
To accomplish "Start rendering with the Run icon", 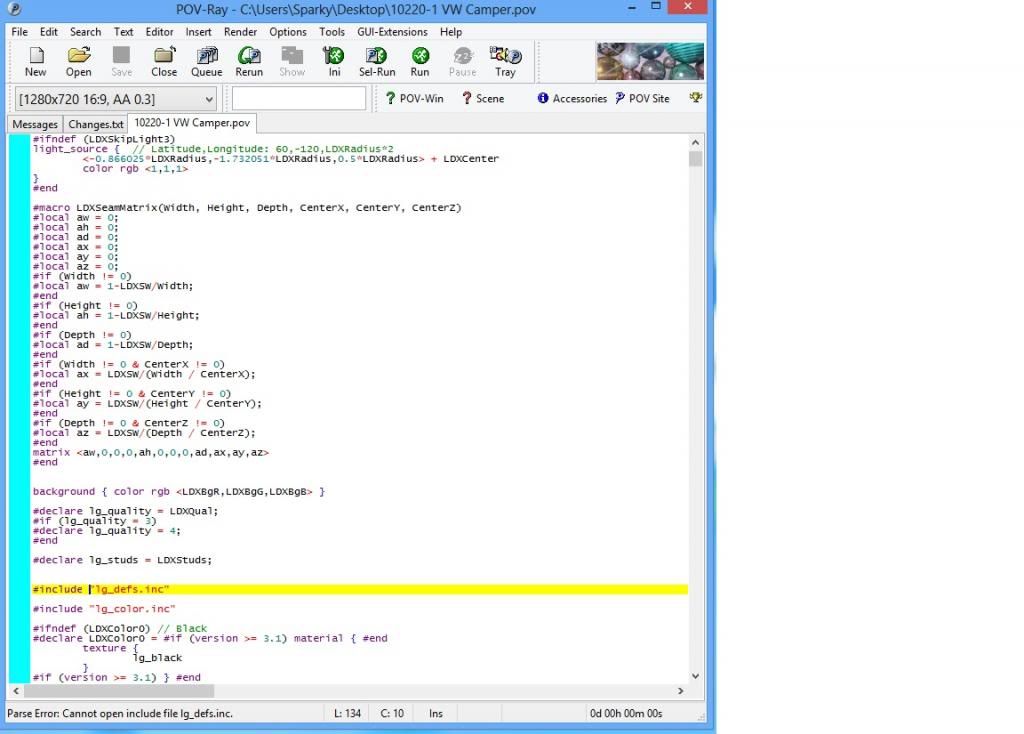I will (x=420, y=61).
